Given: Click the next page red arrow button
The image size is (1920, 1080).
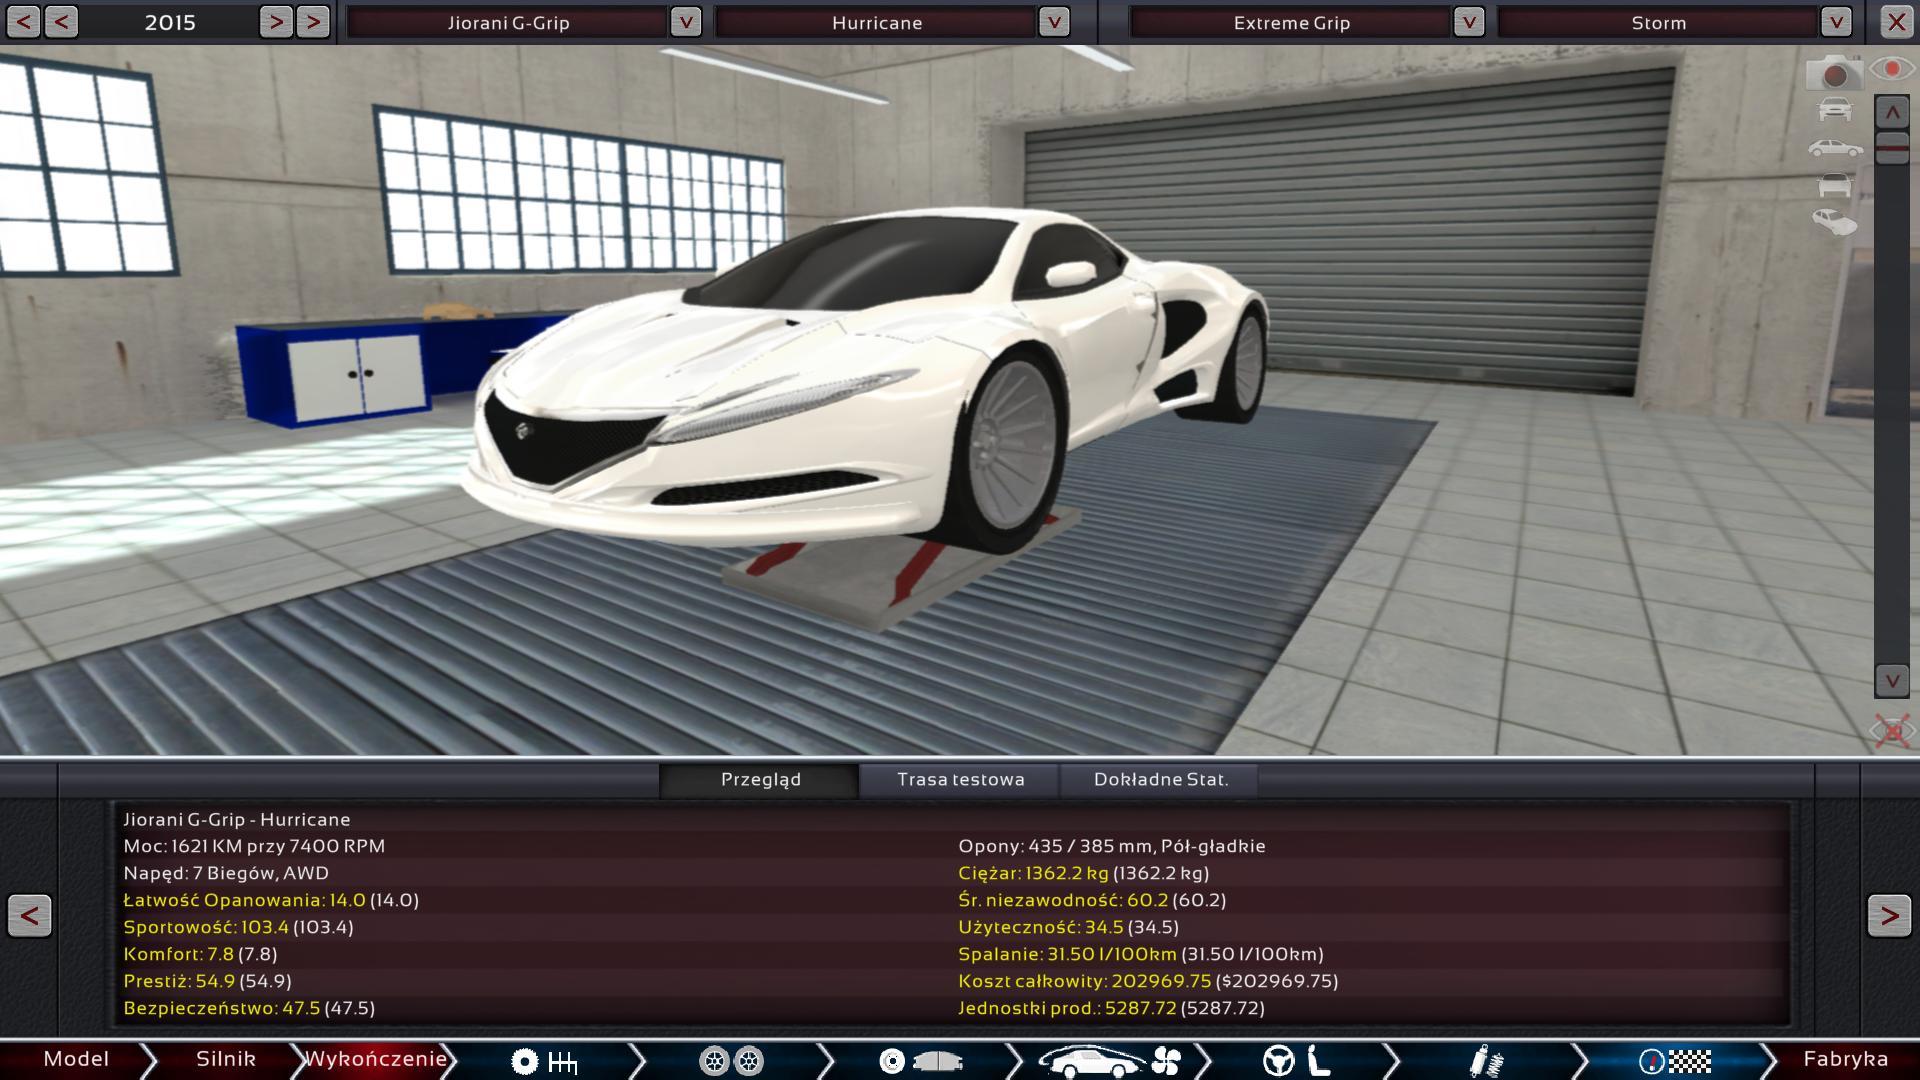Looking at the screenshot, I should pos(1889,915).
